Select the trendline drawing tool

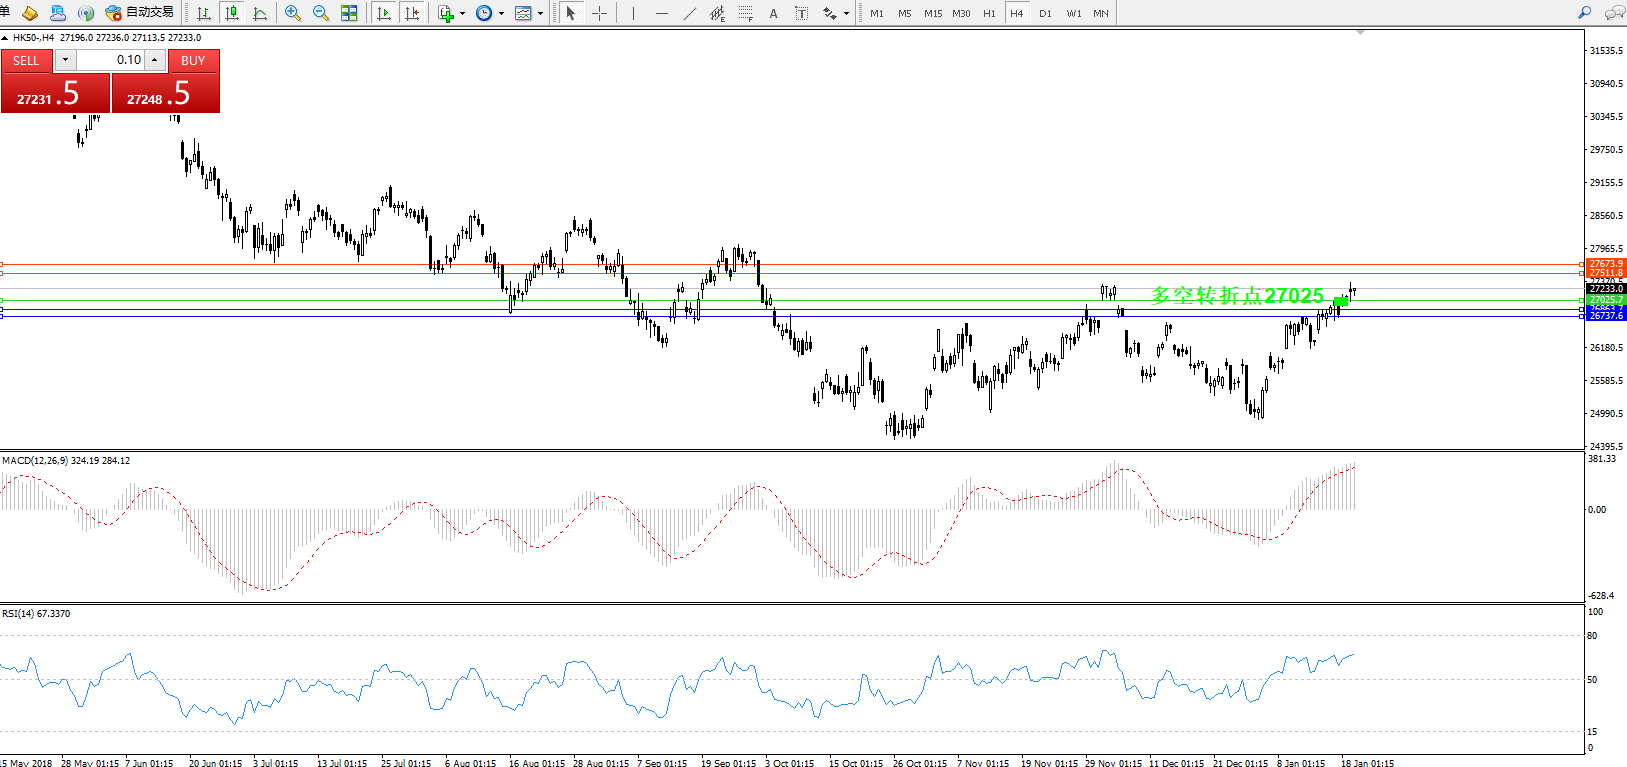coord(690,13)
